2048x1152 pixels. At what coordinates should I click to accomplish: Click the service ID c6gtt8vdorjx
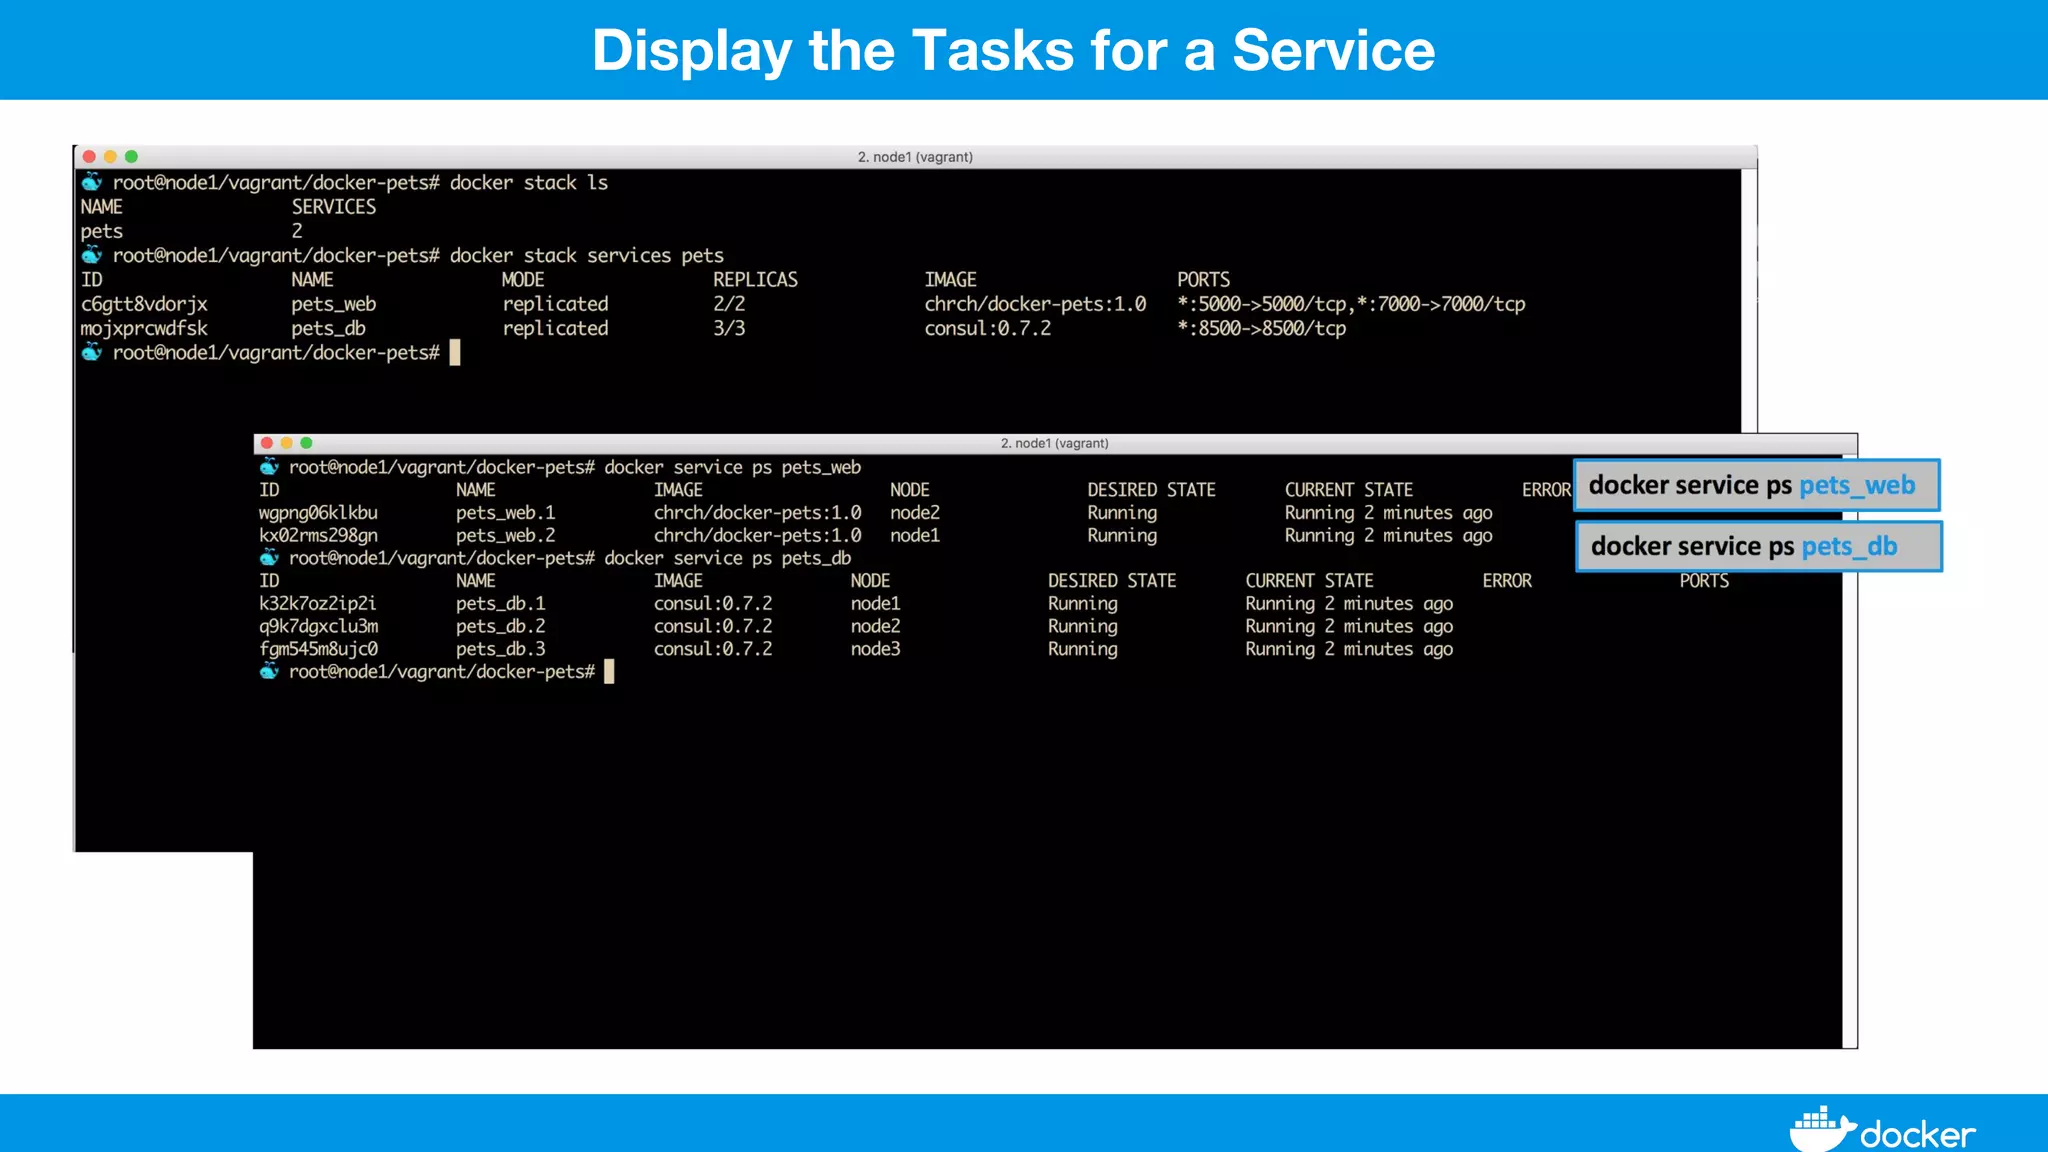tap(144, 304)
